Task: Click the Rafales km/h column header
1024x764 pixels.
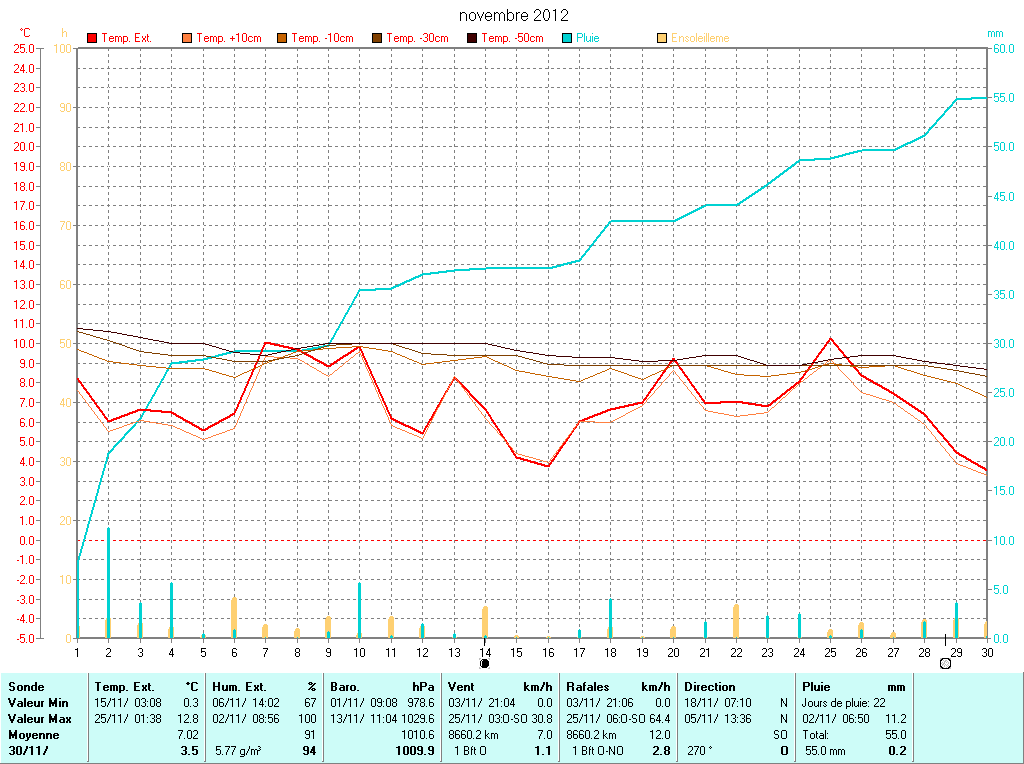Action: (x=617, y=687)
